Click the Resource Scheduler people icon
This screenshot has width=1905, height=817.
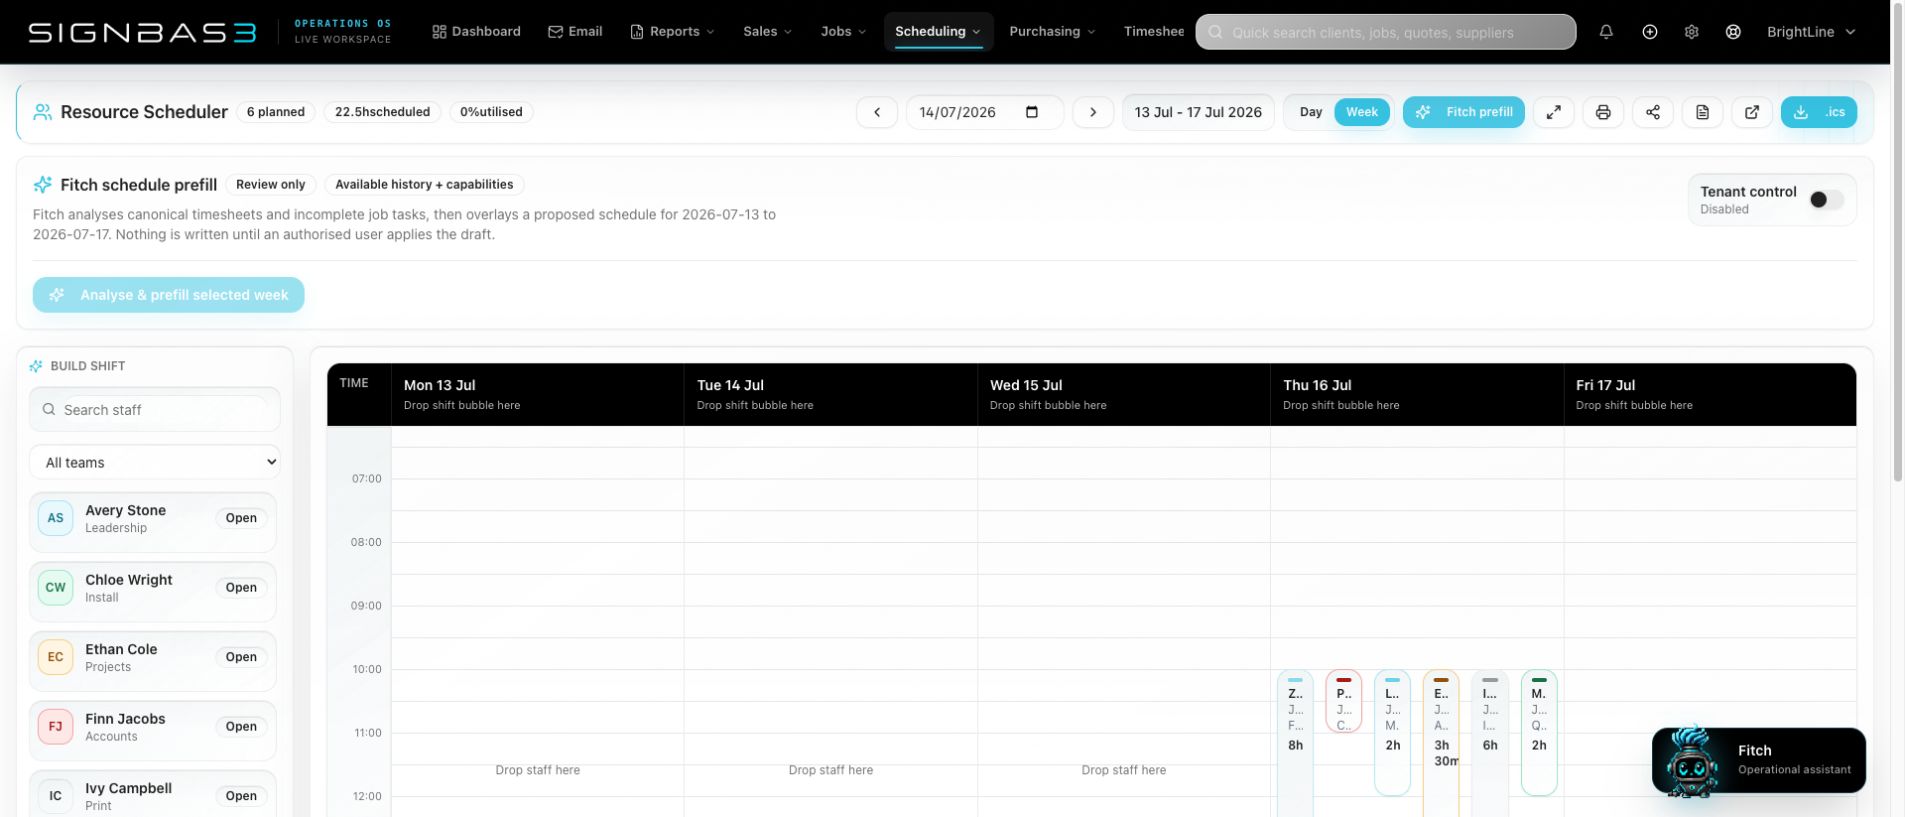pyautogui.click(x=42, y=112)
